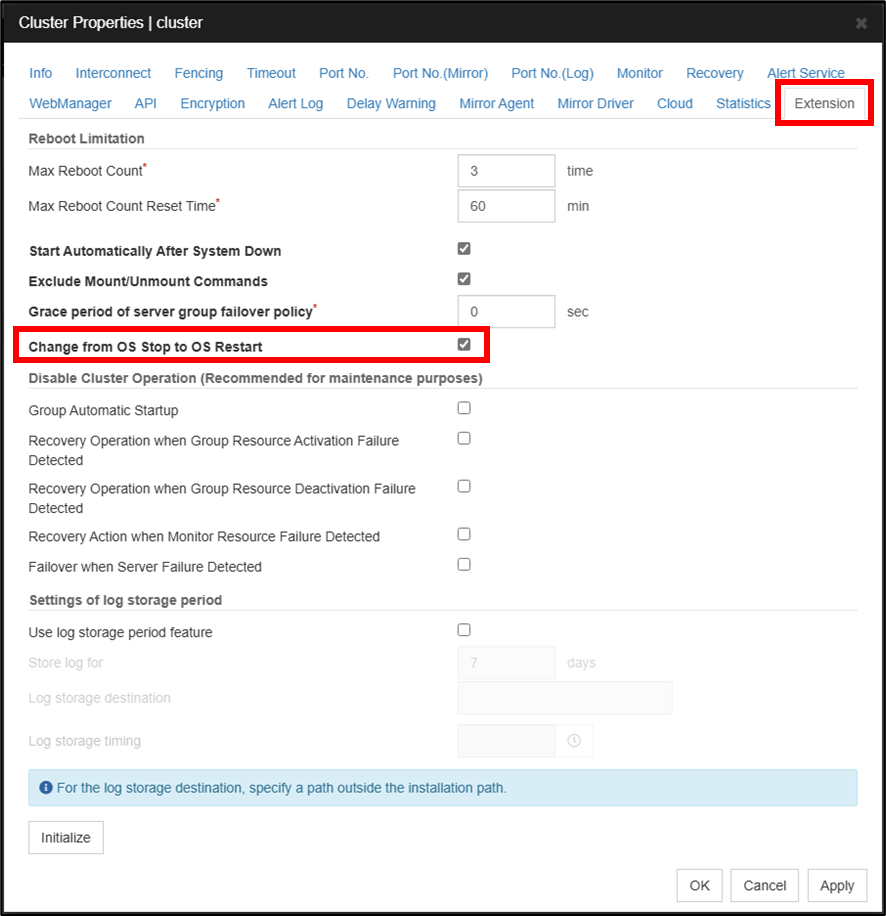Select the Encryption tab

point(212,103)
